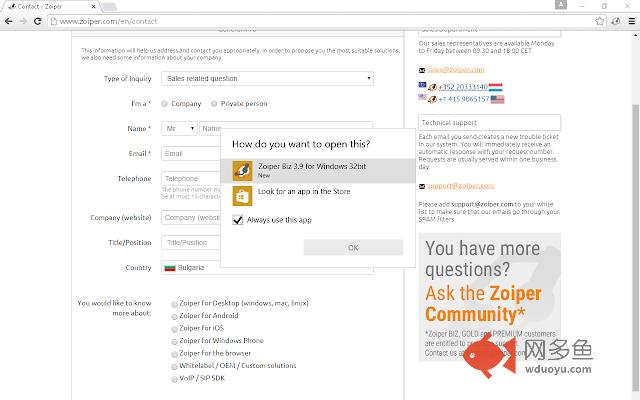Screen dimensions: 640x400
Task: Open the support@zoiper.com email link
Action: click(x=460, y=186)
